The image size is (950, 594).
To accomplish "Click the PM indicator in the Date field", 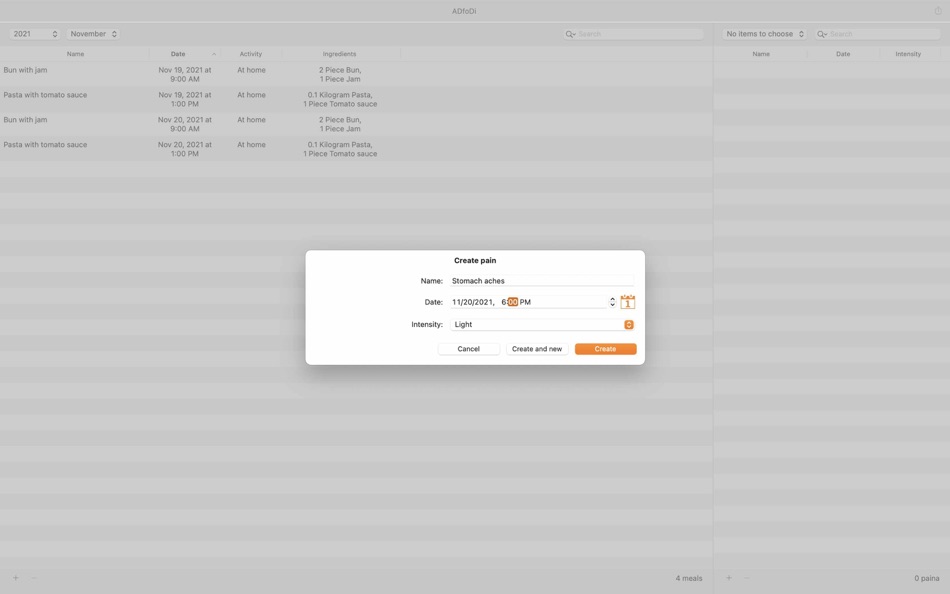I will coord(525,302).
